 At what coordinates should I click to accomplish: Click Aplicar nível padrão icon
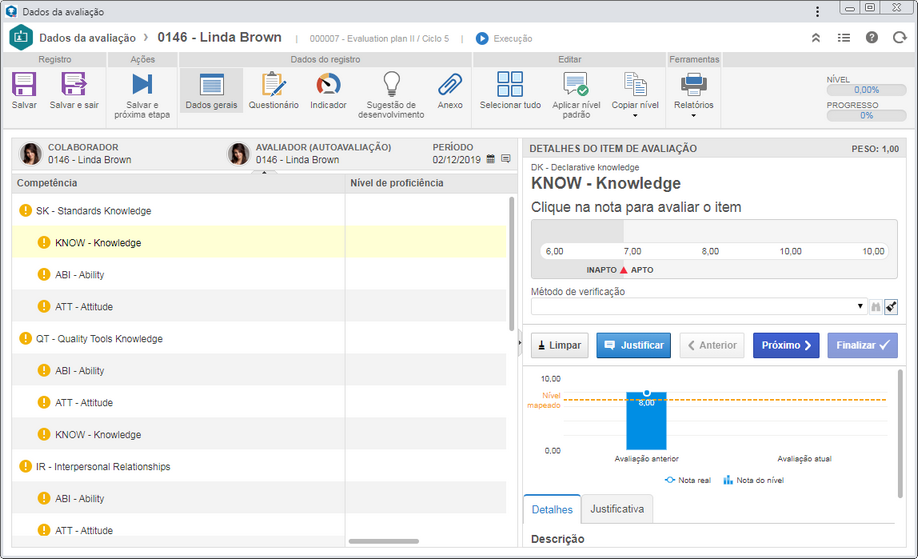point(576,84)
